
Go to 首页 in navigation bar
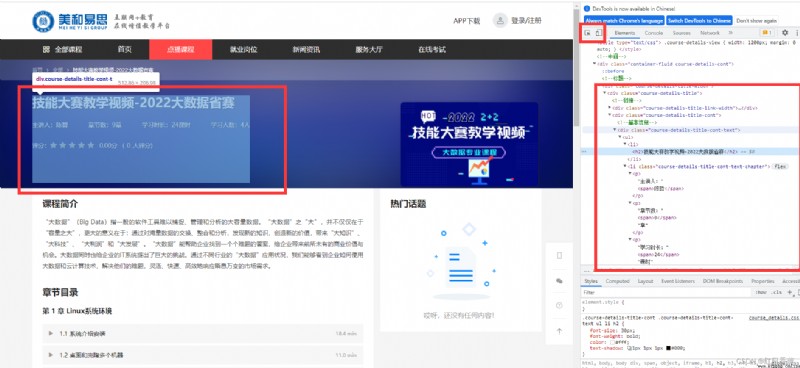[124, 50]
